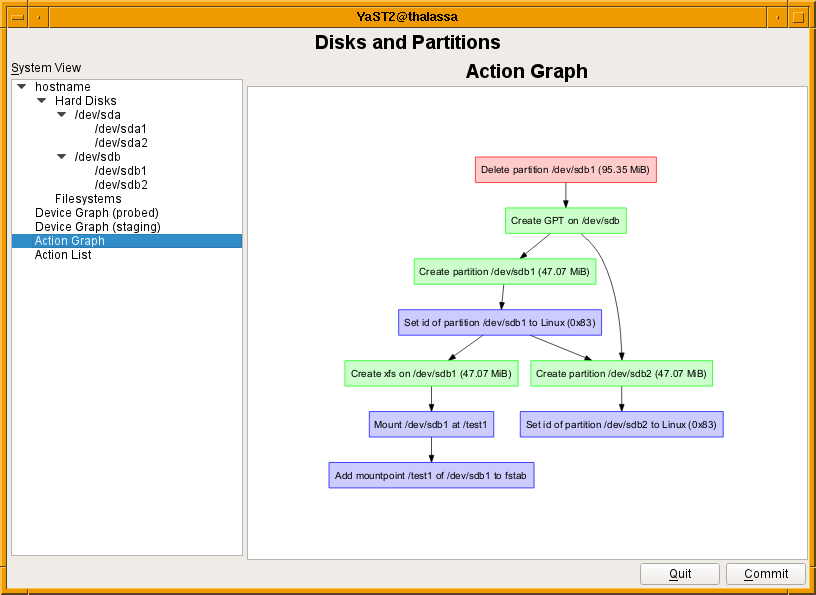Collapse the hostname tree node
The width and height of the screenshot is (816, 595).
coord(22,87)
